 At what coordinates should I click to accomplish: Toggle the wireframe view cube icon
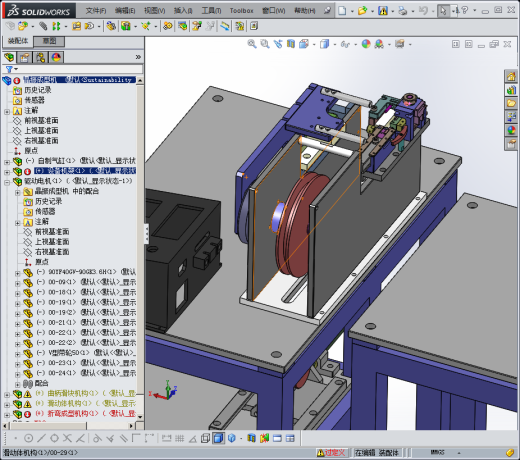232,438
